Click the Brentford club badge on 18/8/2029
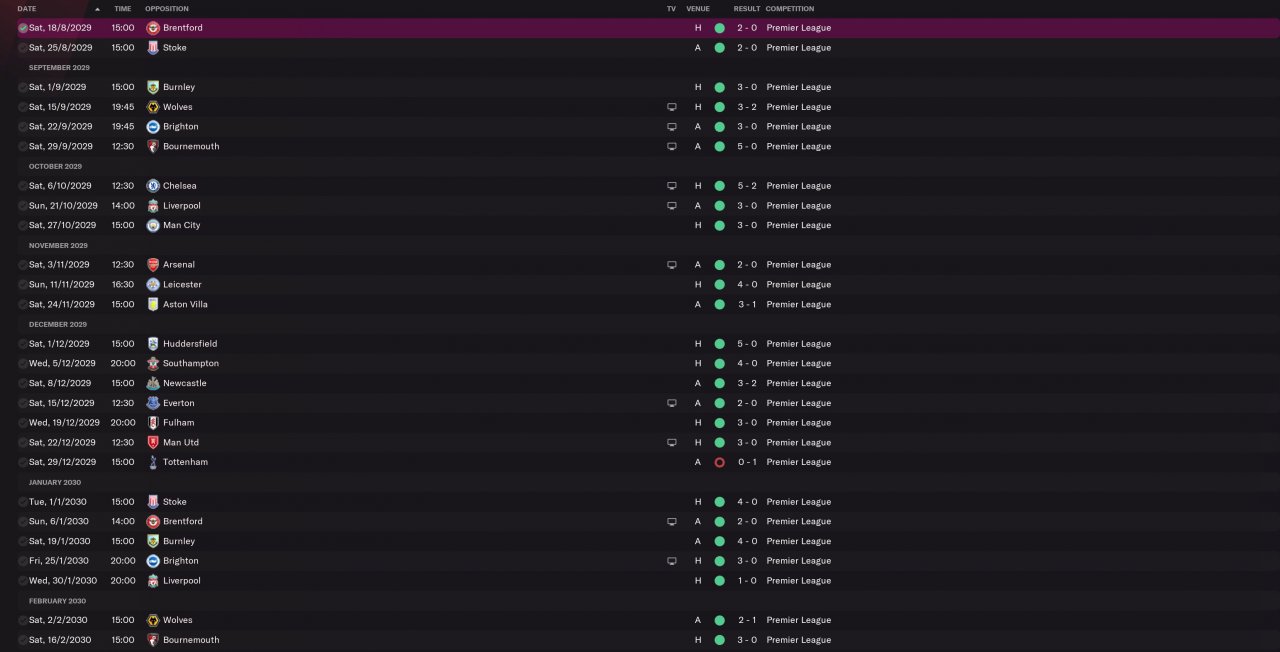 [153, 28]
